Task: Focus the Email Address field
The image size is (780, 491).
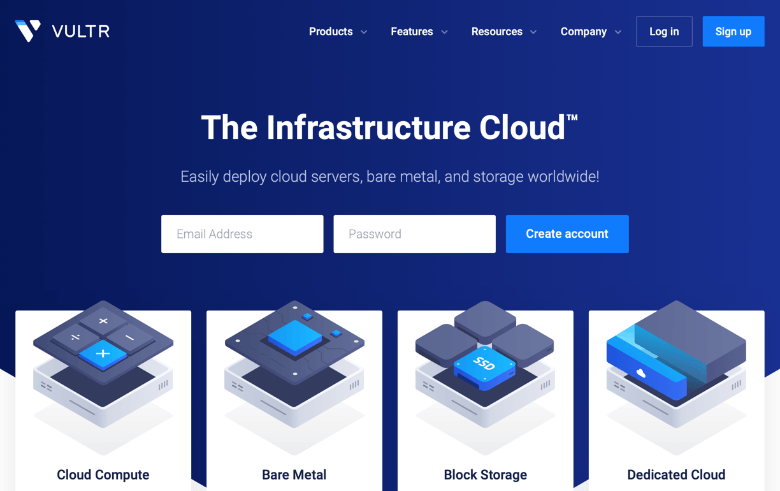Action: pos(242,234)
